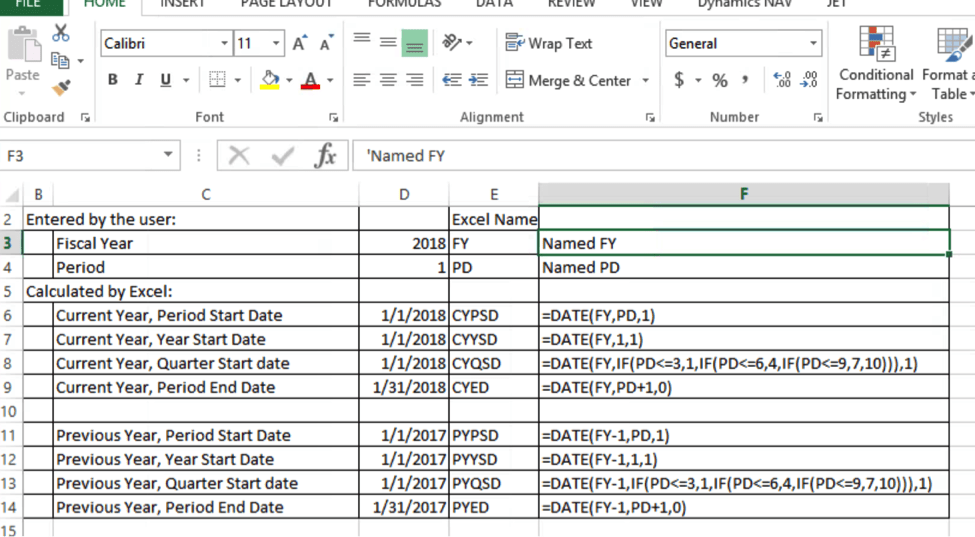The width and height of the screenshot is (975, 537).
Task: Apply red Font Color
Action: 310,80
